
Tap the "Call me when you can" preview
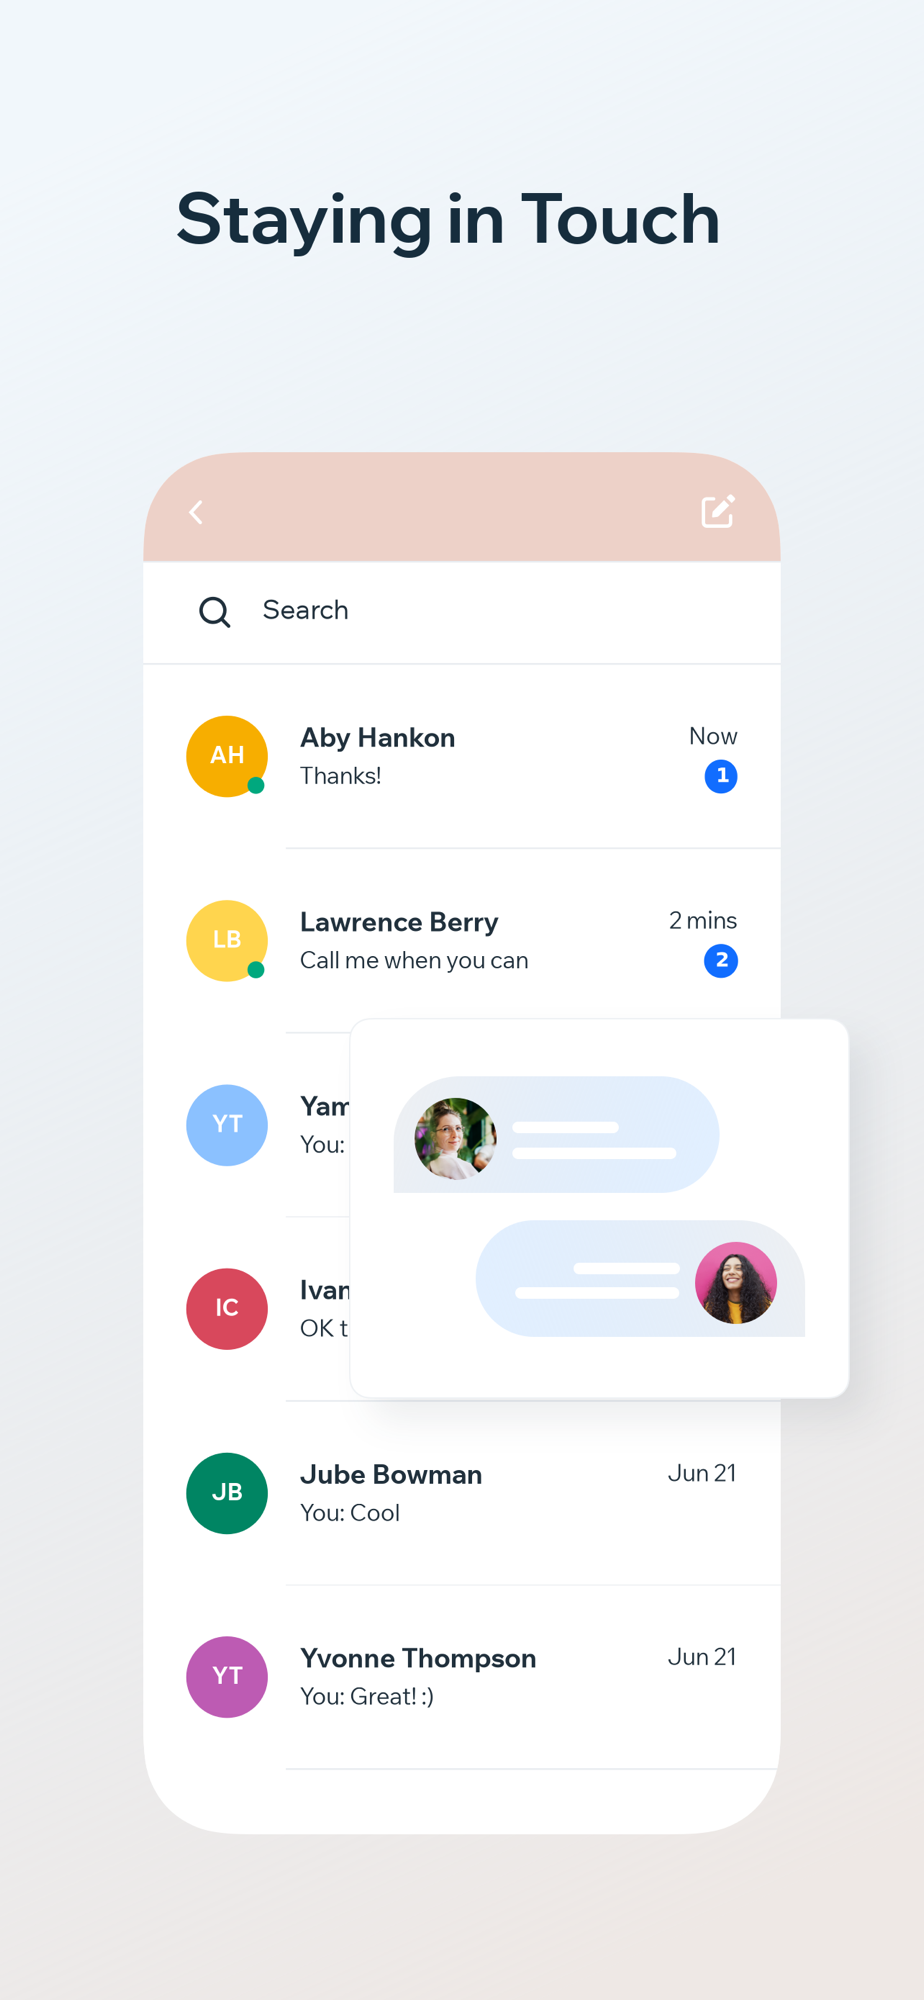(x=414, y=960)
